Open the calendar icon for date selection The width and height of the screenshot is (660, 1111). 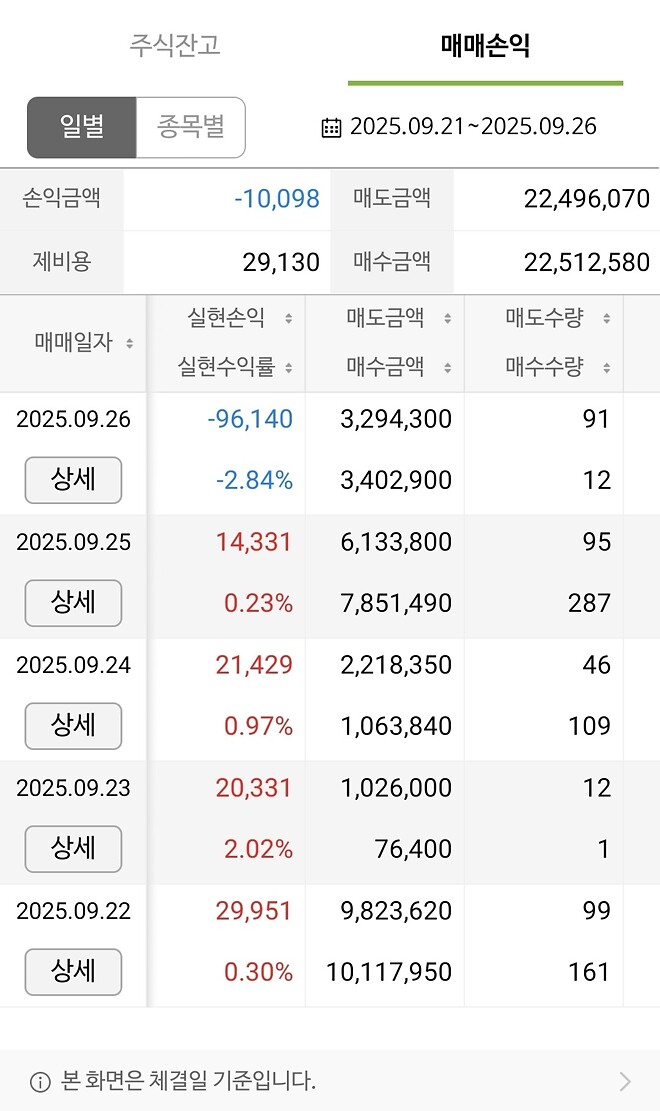point(330,126)
